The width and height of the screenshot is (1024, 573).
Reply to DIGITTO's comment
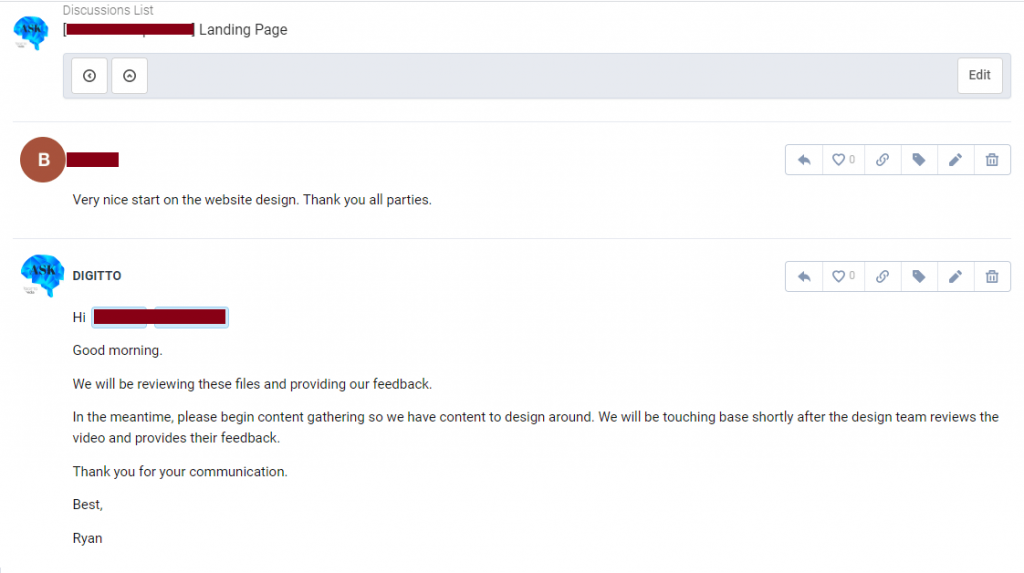(804, 276)
